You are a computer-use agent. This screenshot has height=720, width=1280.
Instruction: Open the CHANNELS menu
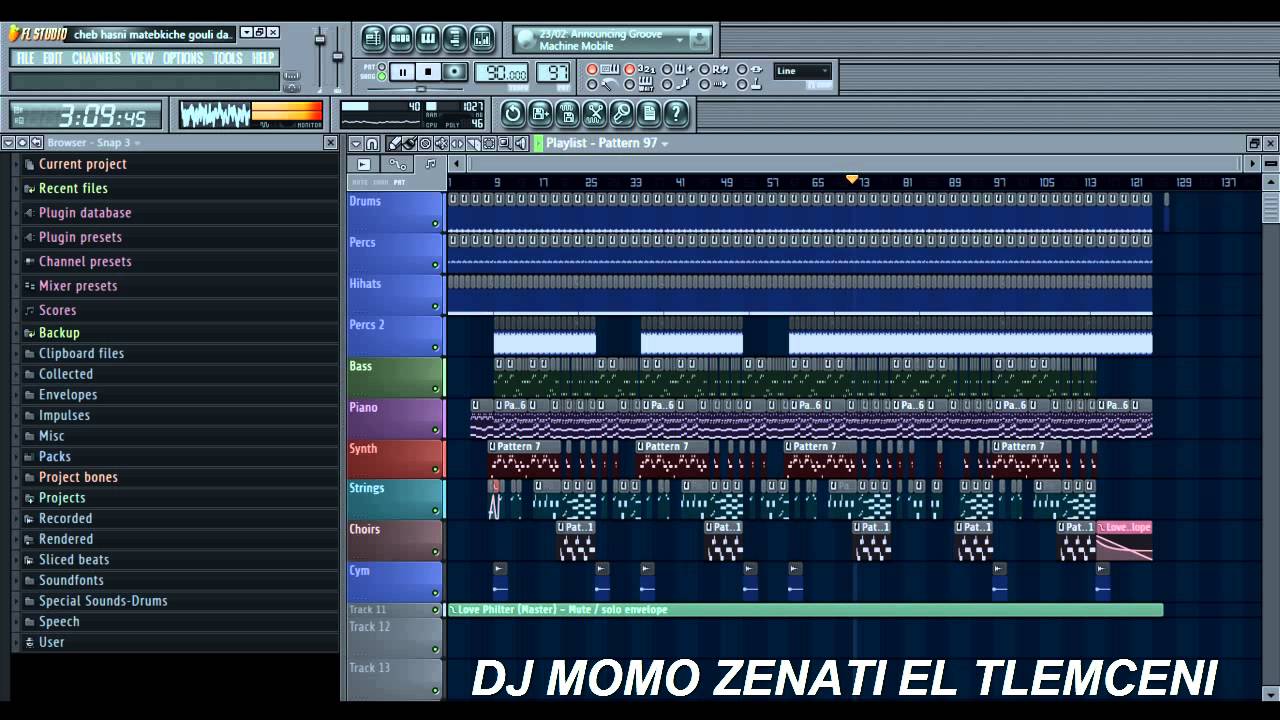click(x=97, y=58)
